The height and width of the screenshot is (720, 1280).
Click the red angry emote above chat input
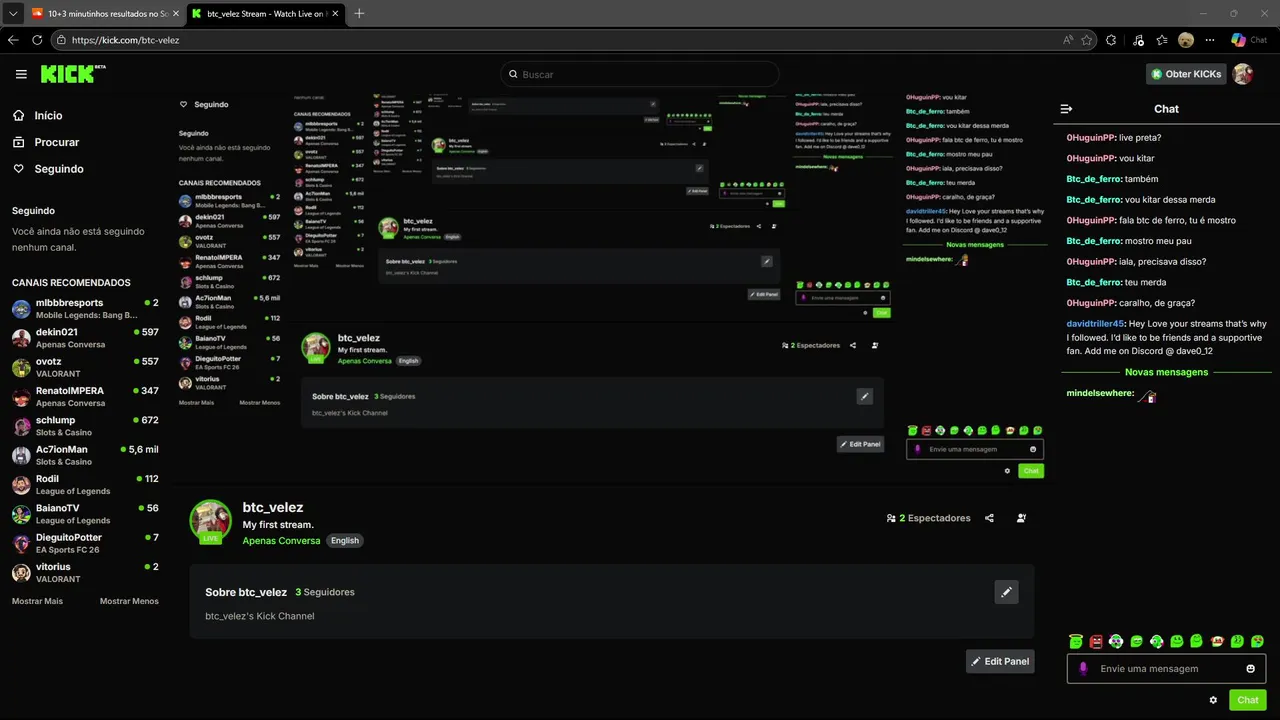1096,641
